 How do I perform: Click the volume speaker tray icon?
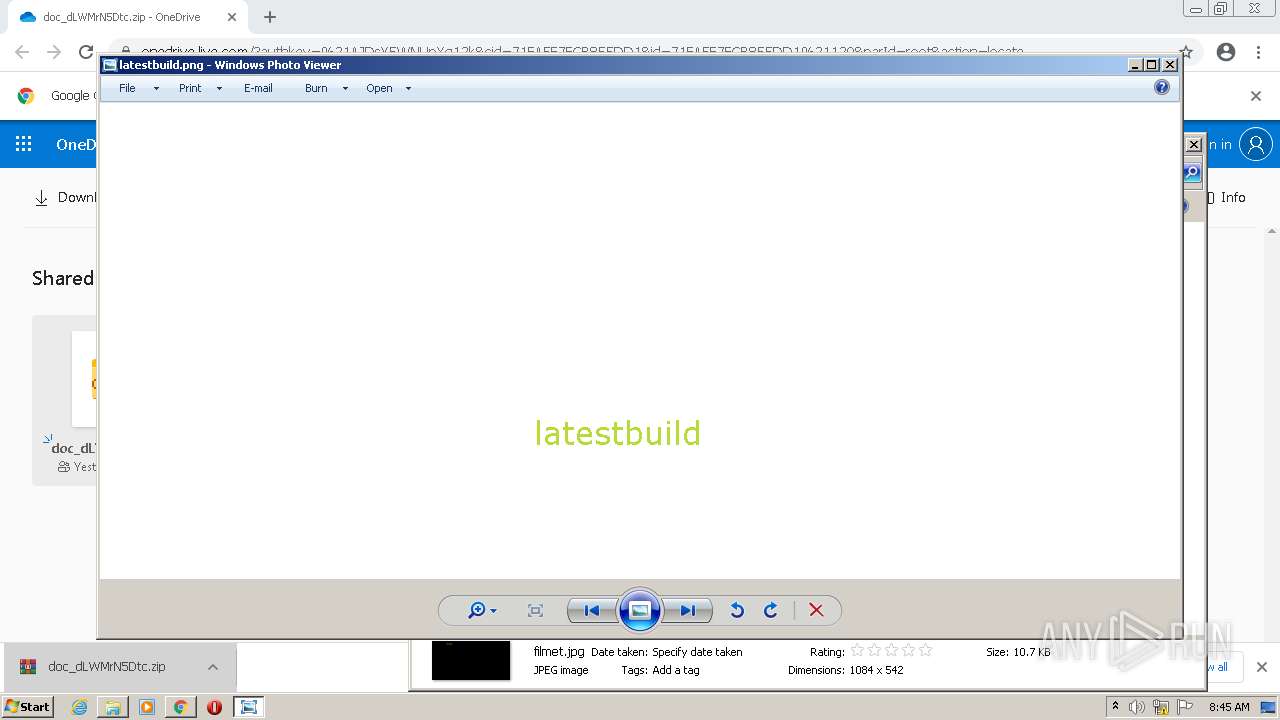pos(1136,707)
